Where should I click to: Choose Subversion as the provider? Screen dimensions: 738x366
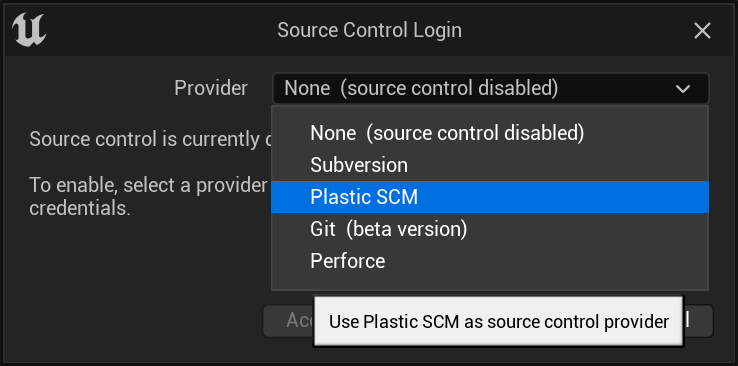coord(490,165)
